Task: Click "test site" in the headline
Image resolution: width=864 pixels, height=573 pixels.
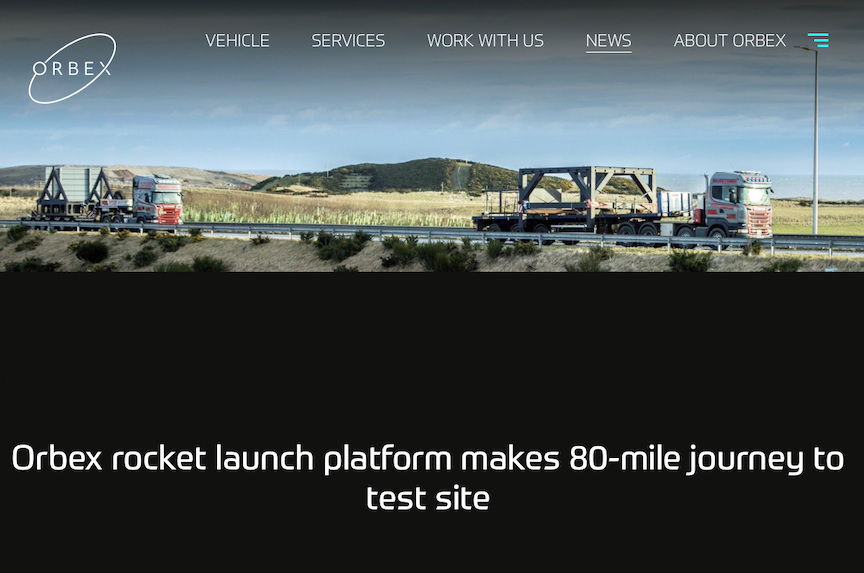Action: [x=428, y=497]
